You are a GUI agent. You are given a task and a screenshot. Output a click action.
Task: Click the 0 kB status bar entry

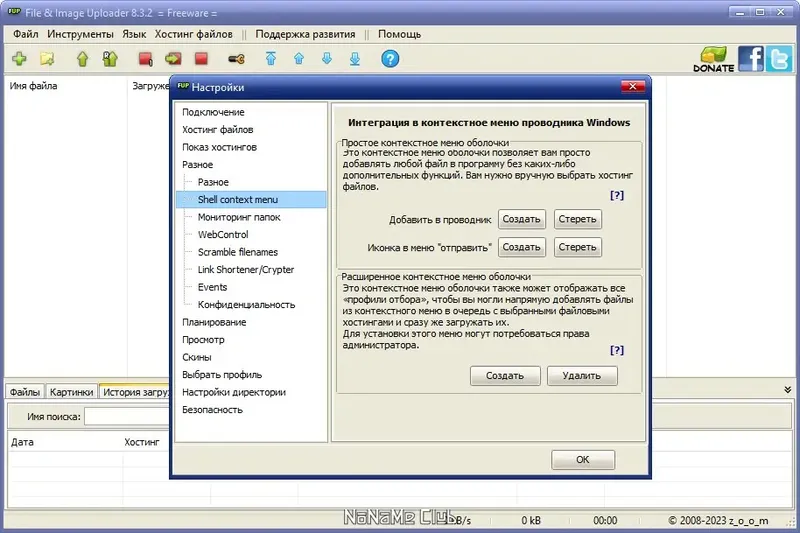[531, 520]
